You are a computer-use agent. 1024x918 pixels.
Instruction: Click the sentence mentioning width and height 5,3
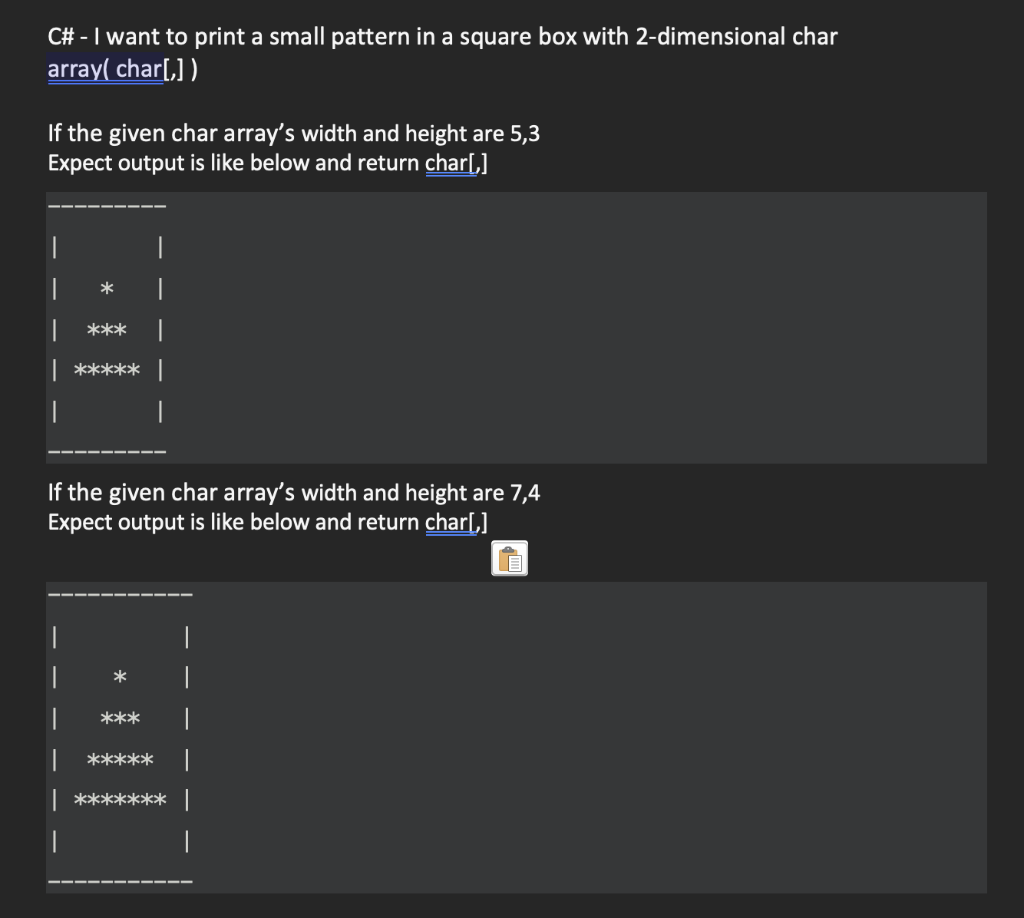point(294,133)
